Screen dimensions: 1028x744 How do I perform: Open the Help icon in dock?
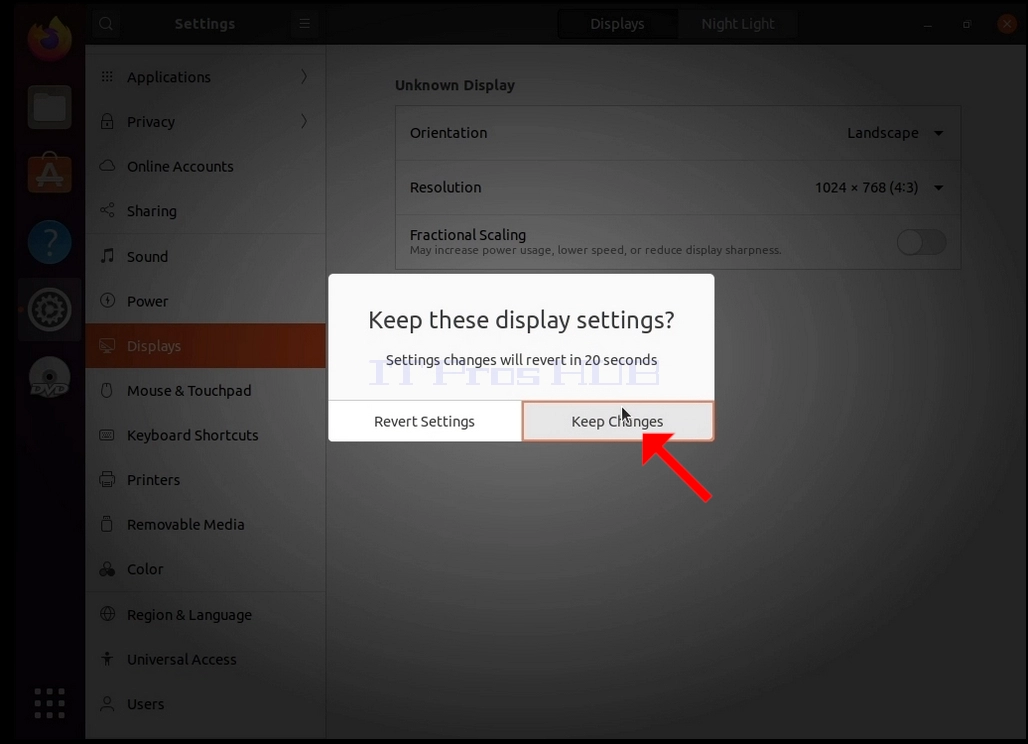pos(50,242)
